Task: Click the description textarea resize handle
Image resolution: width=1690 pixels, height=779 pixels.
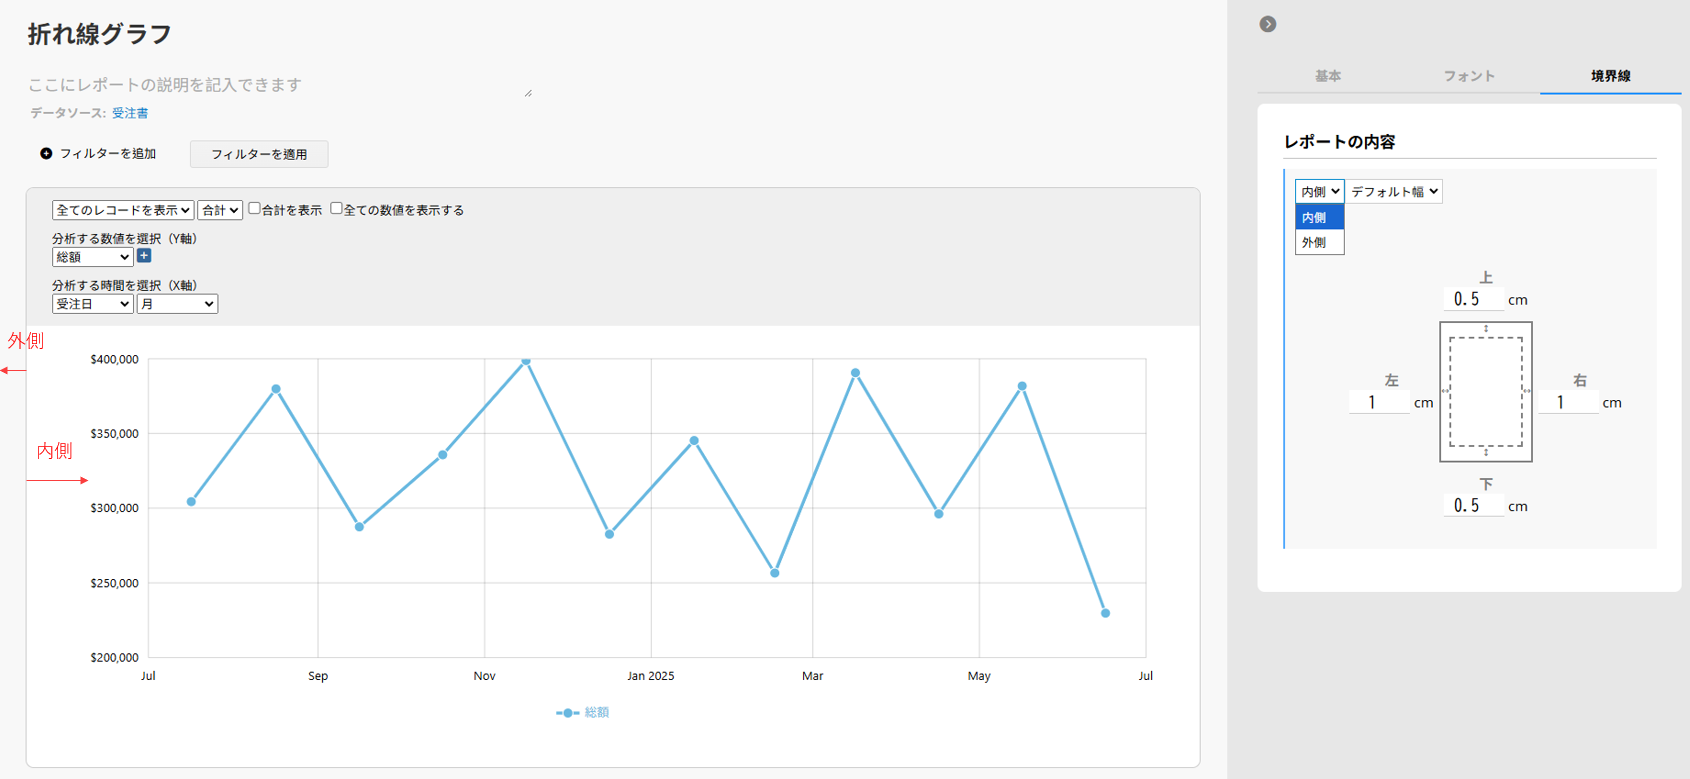Action: pyautogui.click(x=528, y=93)
